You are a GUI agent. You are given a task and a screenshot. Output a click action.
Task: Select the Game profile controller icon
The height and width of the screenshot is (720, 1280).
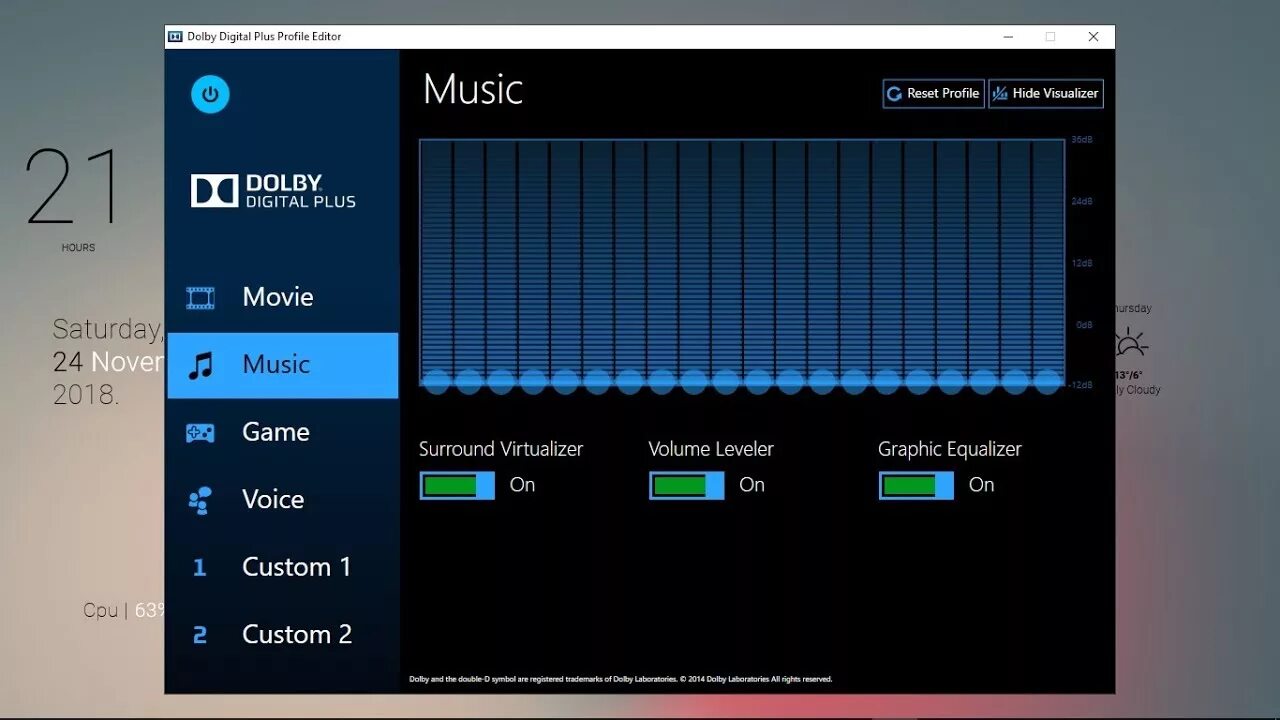tap(200, 433)
